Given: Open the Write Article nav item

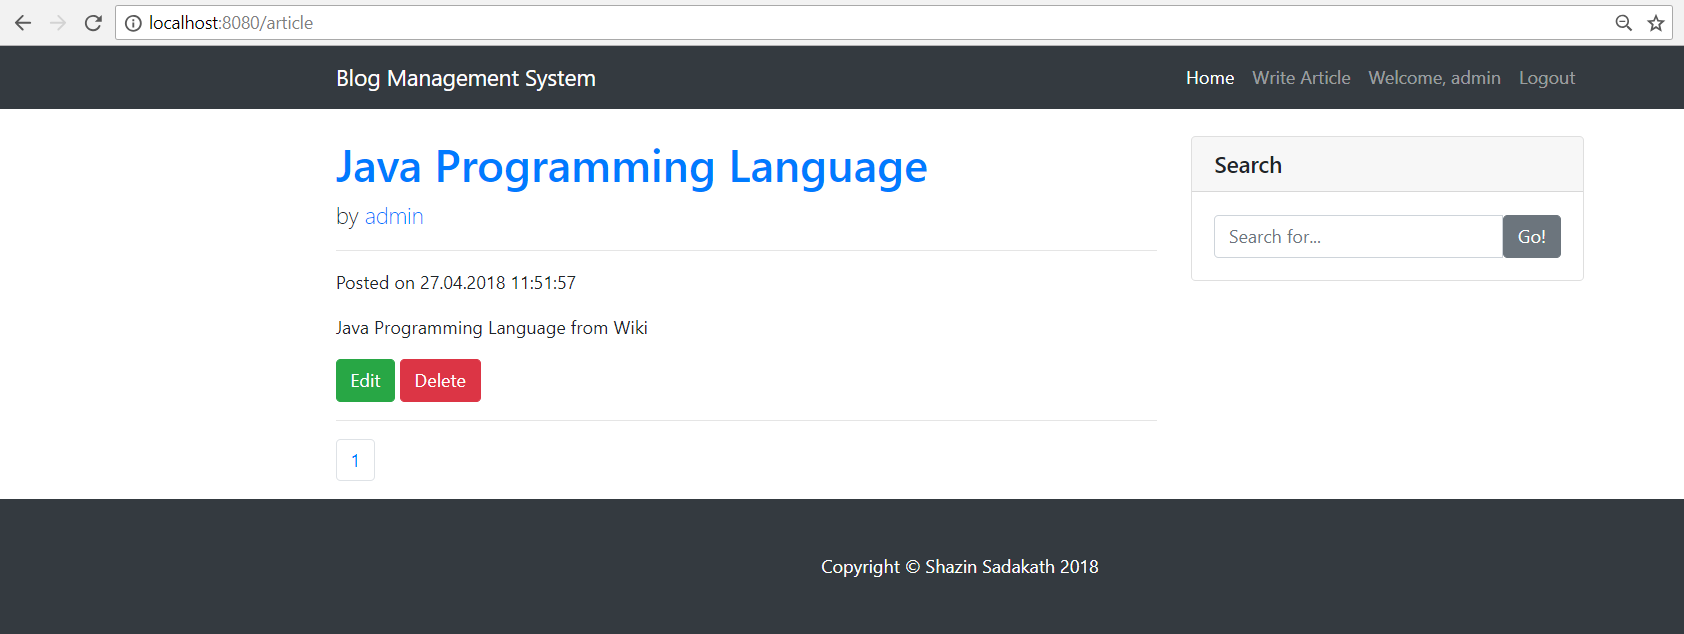Looking at the screenshot, I should pos(1301,78).
